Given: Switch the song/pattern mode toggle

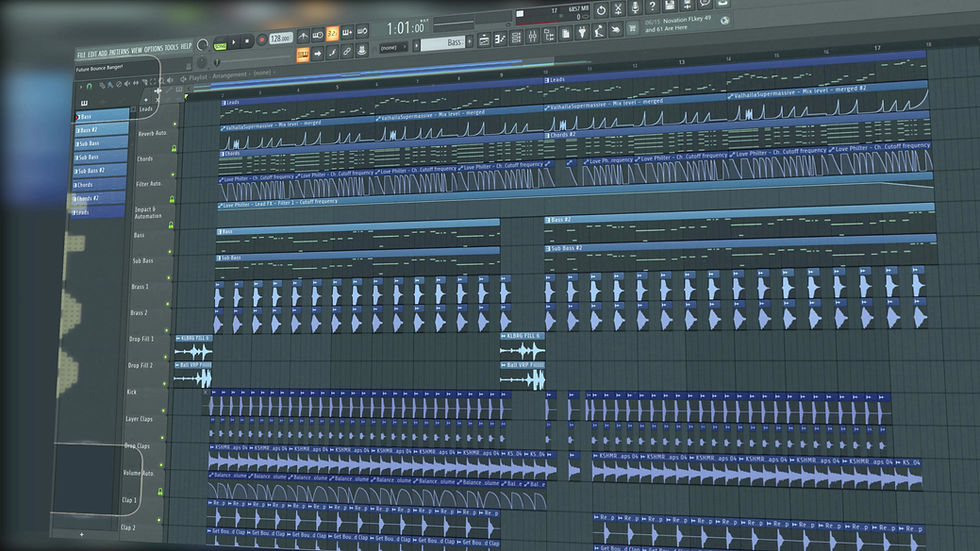Looking at the screenshot, I should click(x=220, y=46).
